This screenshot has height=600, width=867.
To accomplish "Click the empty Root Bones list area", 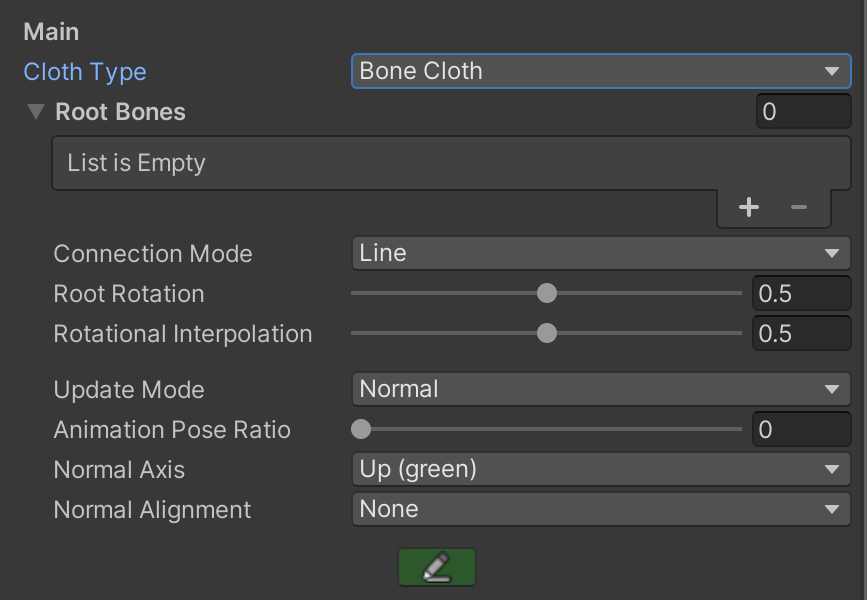I will point(450,163).
